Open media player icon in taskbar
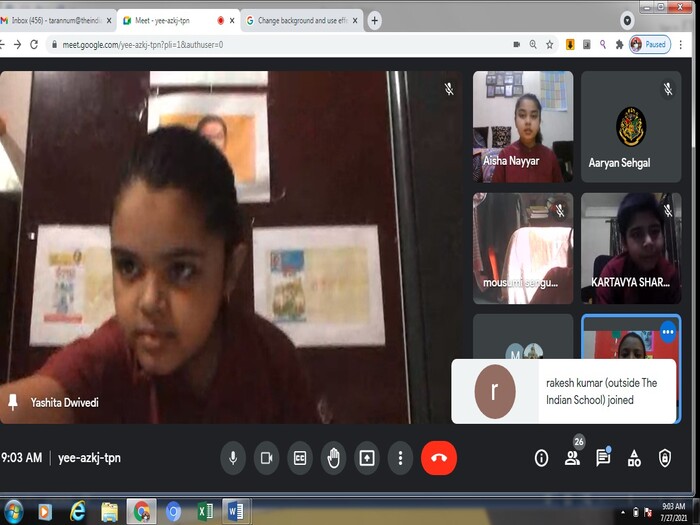 pyautogui.click(x=45, y=512)
